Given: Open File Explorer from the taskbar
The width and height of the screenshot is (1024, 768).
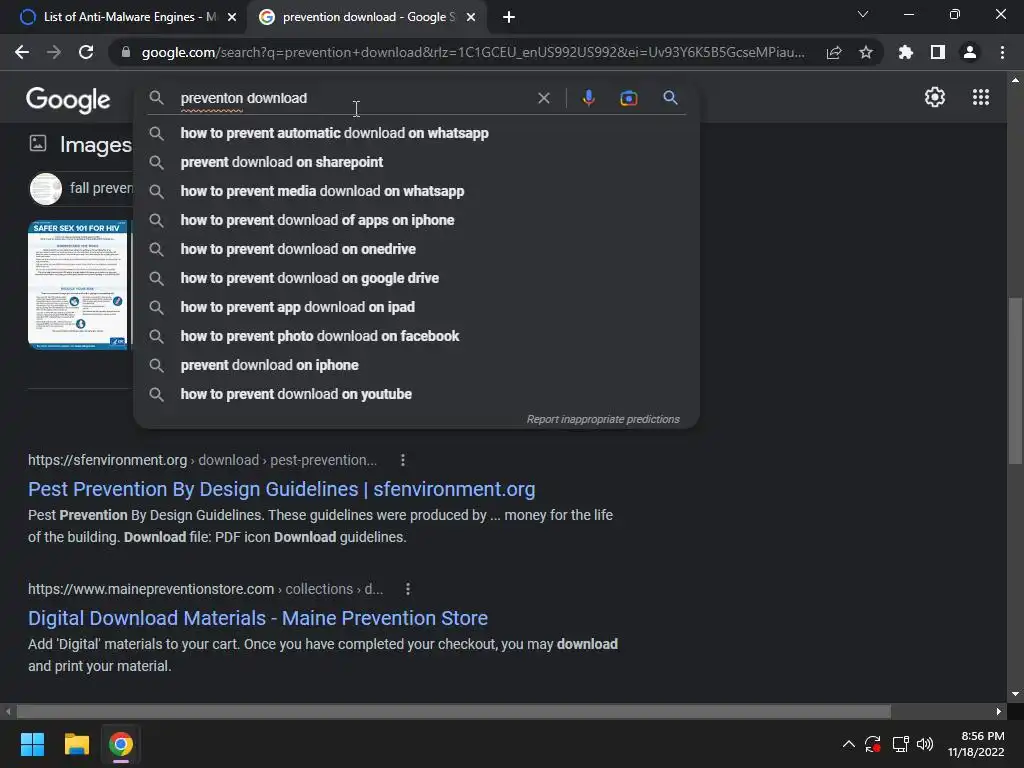Looking at the screenshot, I should [x=76, y=744].
